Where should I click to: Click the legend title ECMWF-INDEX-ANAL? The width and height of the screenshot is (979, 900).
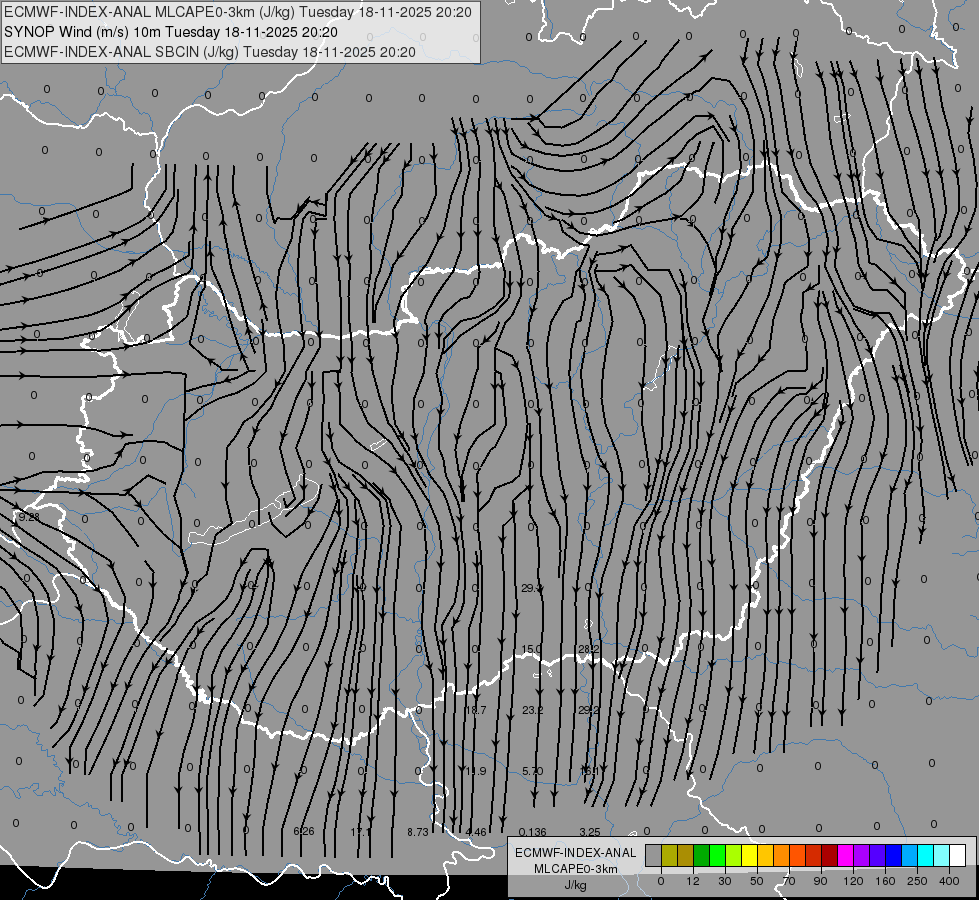576,853
